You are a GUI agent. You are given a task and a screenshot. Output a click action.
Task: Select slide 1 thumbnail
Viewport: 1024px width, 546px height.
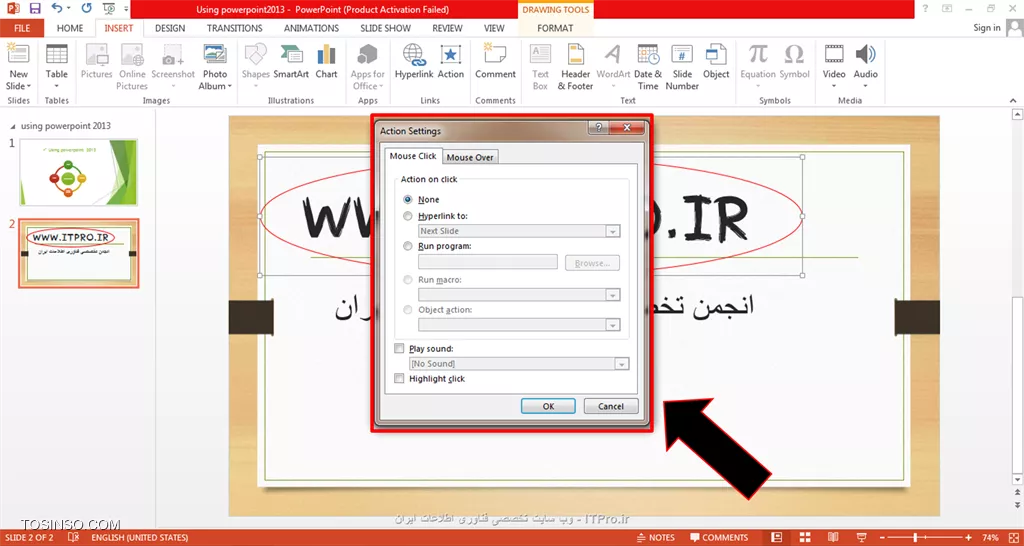(x=78, y=171)
